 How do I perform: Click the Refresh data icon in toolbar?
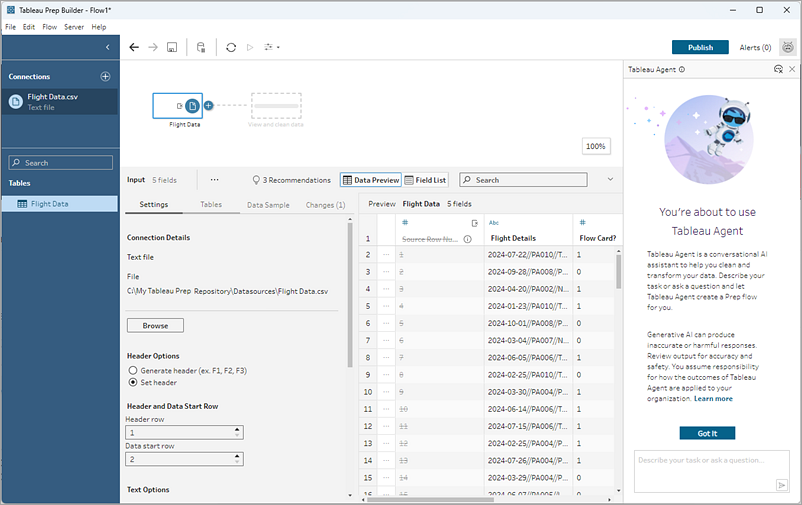point(231,47)
